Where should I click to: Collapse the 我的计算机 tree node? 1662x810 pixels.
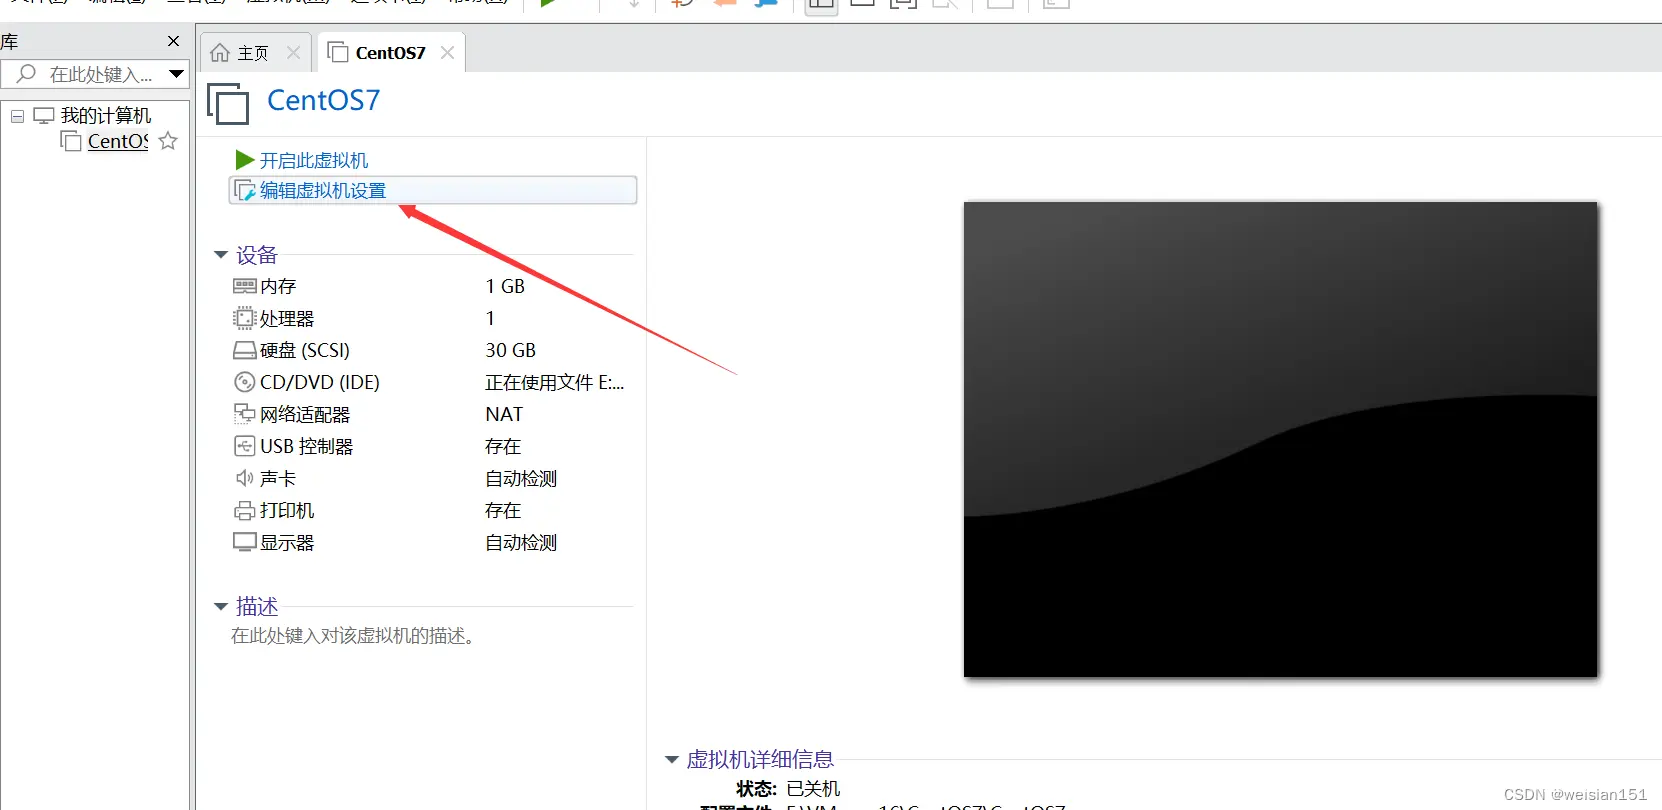(x=17, y=116)
